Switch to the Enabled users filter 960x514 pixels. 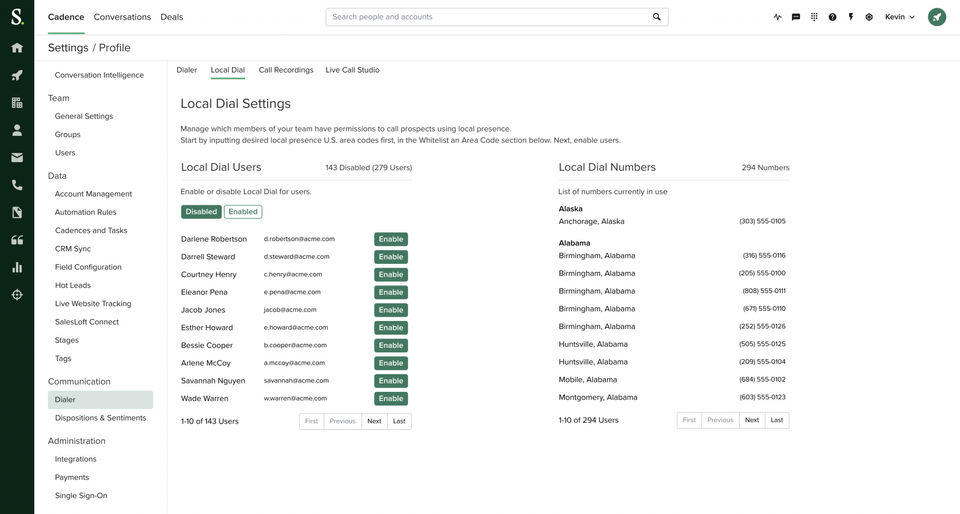tap(243, 212)
